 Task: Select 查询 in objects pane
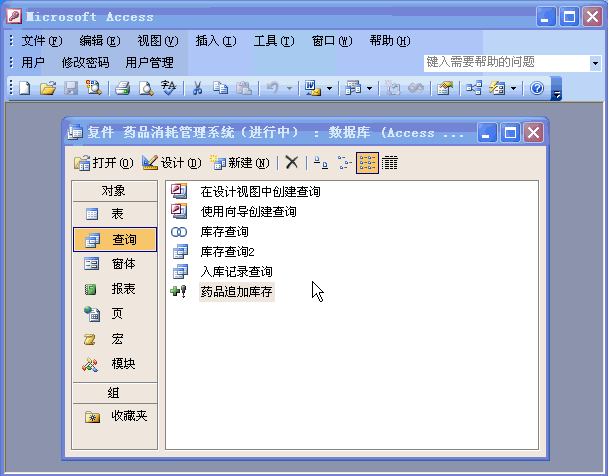(x=115, y=240)
